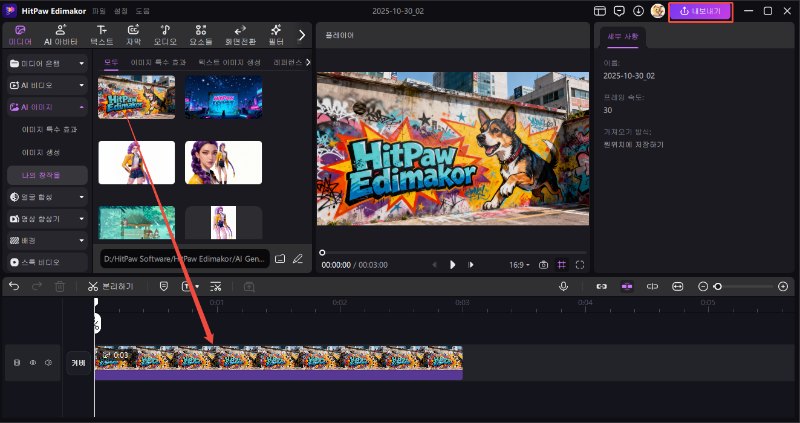This screenshot has height=423, width=800.
Task: Click the microphone voice-over icon
Action: 564,286
